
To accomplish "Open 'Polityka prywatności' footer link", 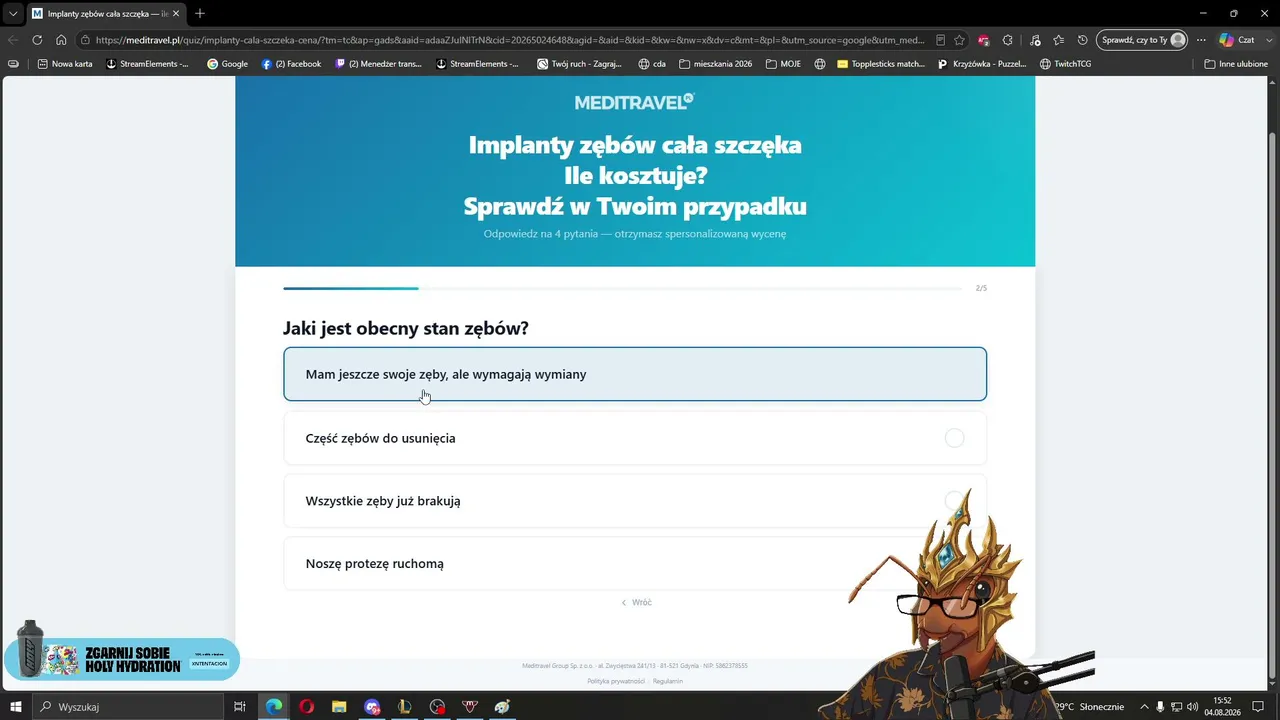I will (616, 681).
